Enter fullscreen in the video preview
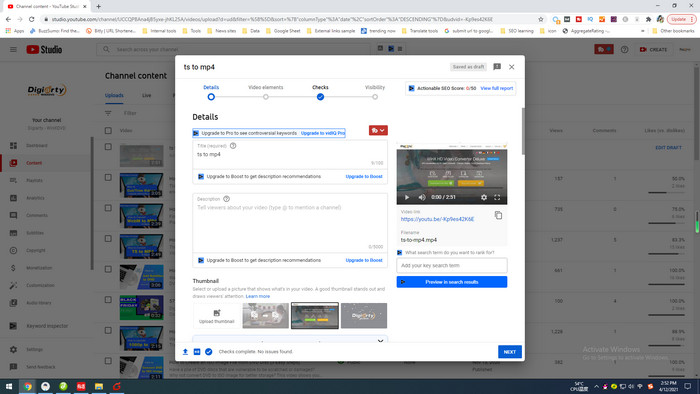This screenshot has width=700, height=394. [x=497, y=197]
